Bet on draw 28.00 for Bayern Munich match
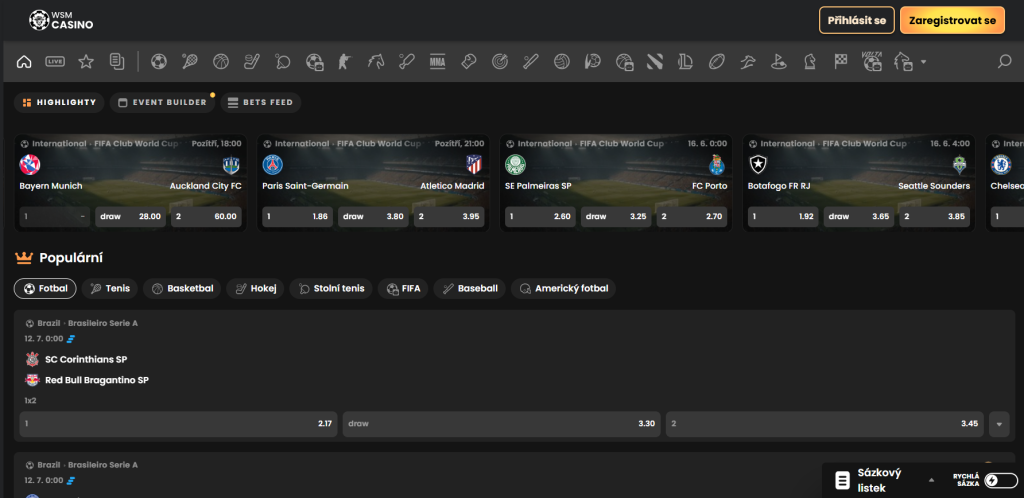The width and height of the screenshot is (1024, 498). tap(131, 217)
